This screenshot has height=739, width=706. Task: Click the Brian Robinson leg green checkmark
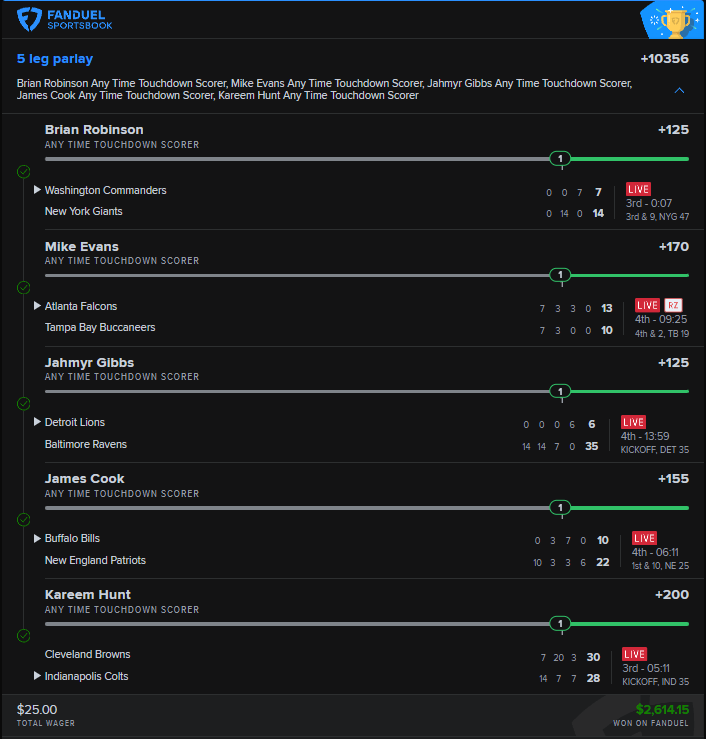pos(24,172)
